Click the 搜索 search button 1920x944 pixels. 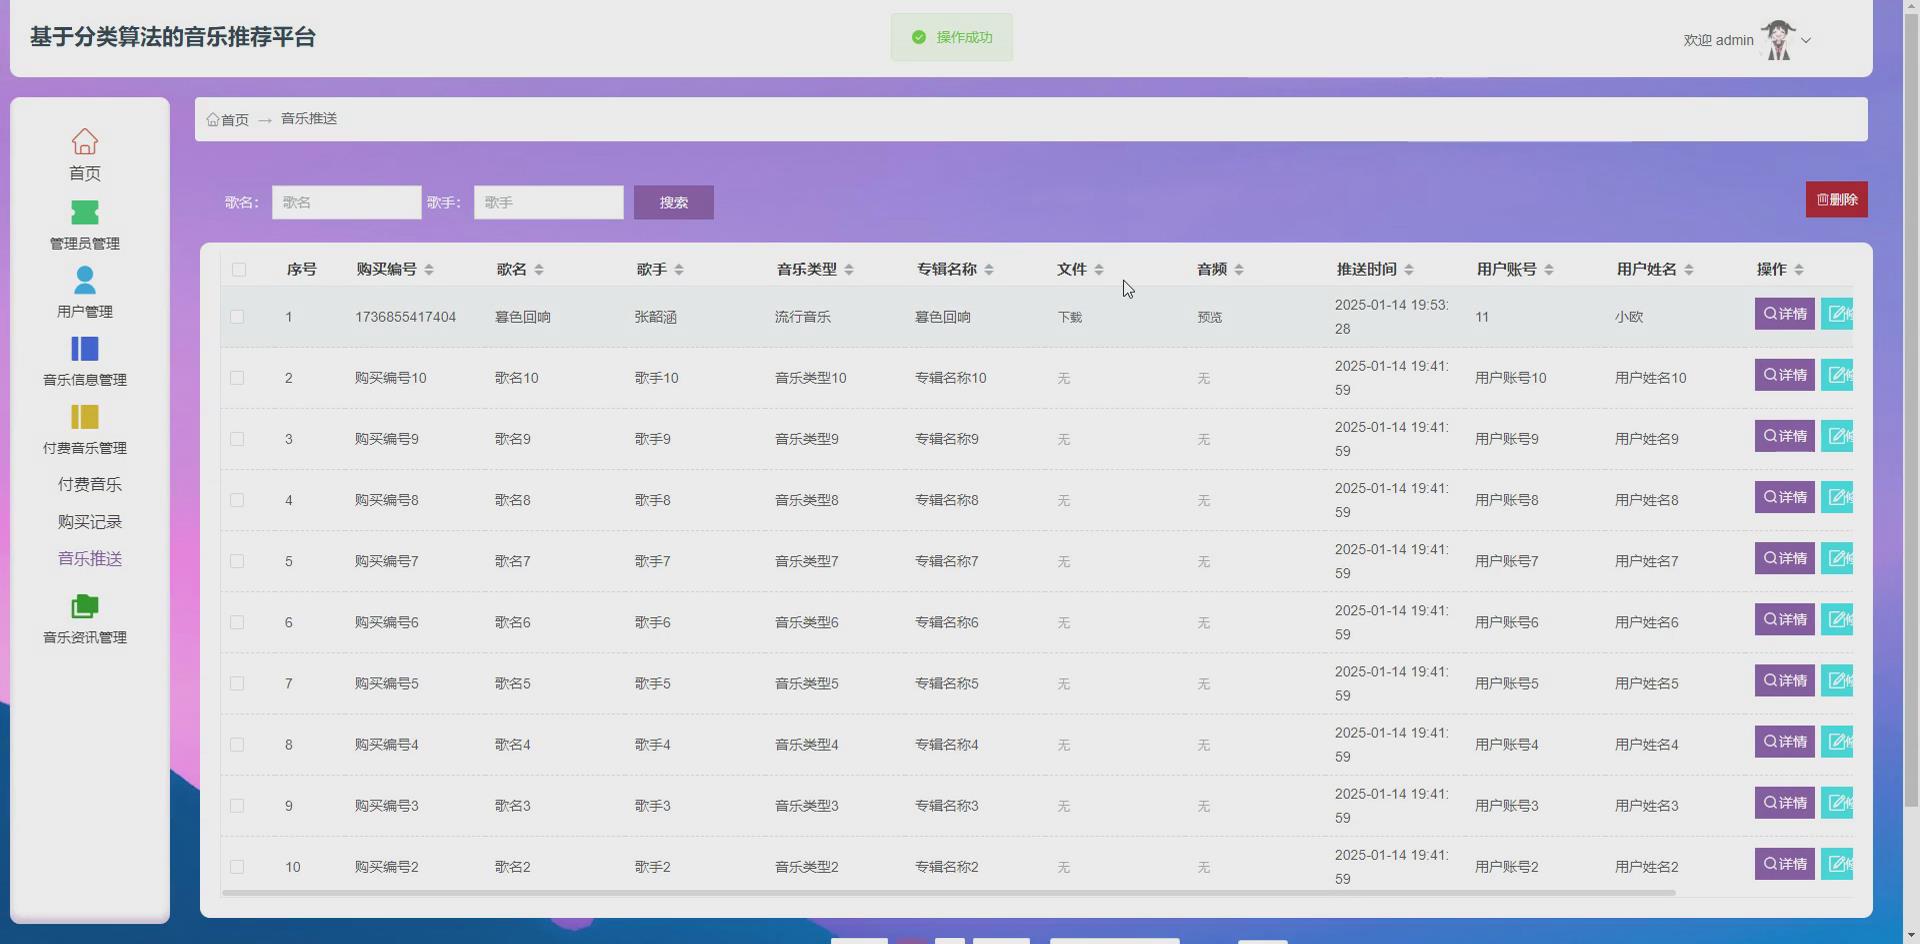(x=673, y=202)
